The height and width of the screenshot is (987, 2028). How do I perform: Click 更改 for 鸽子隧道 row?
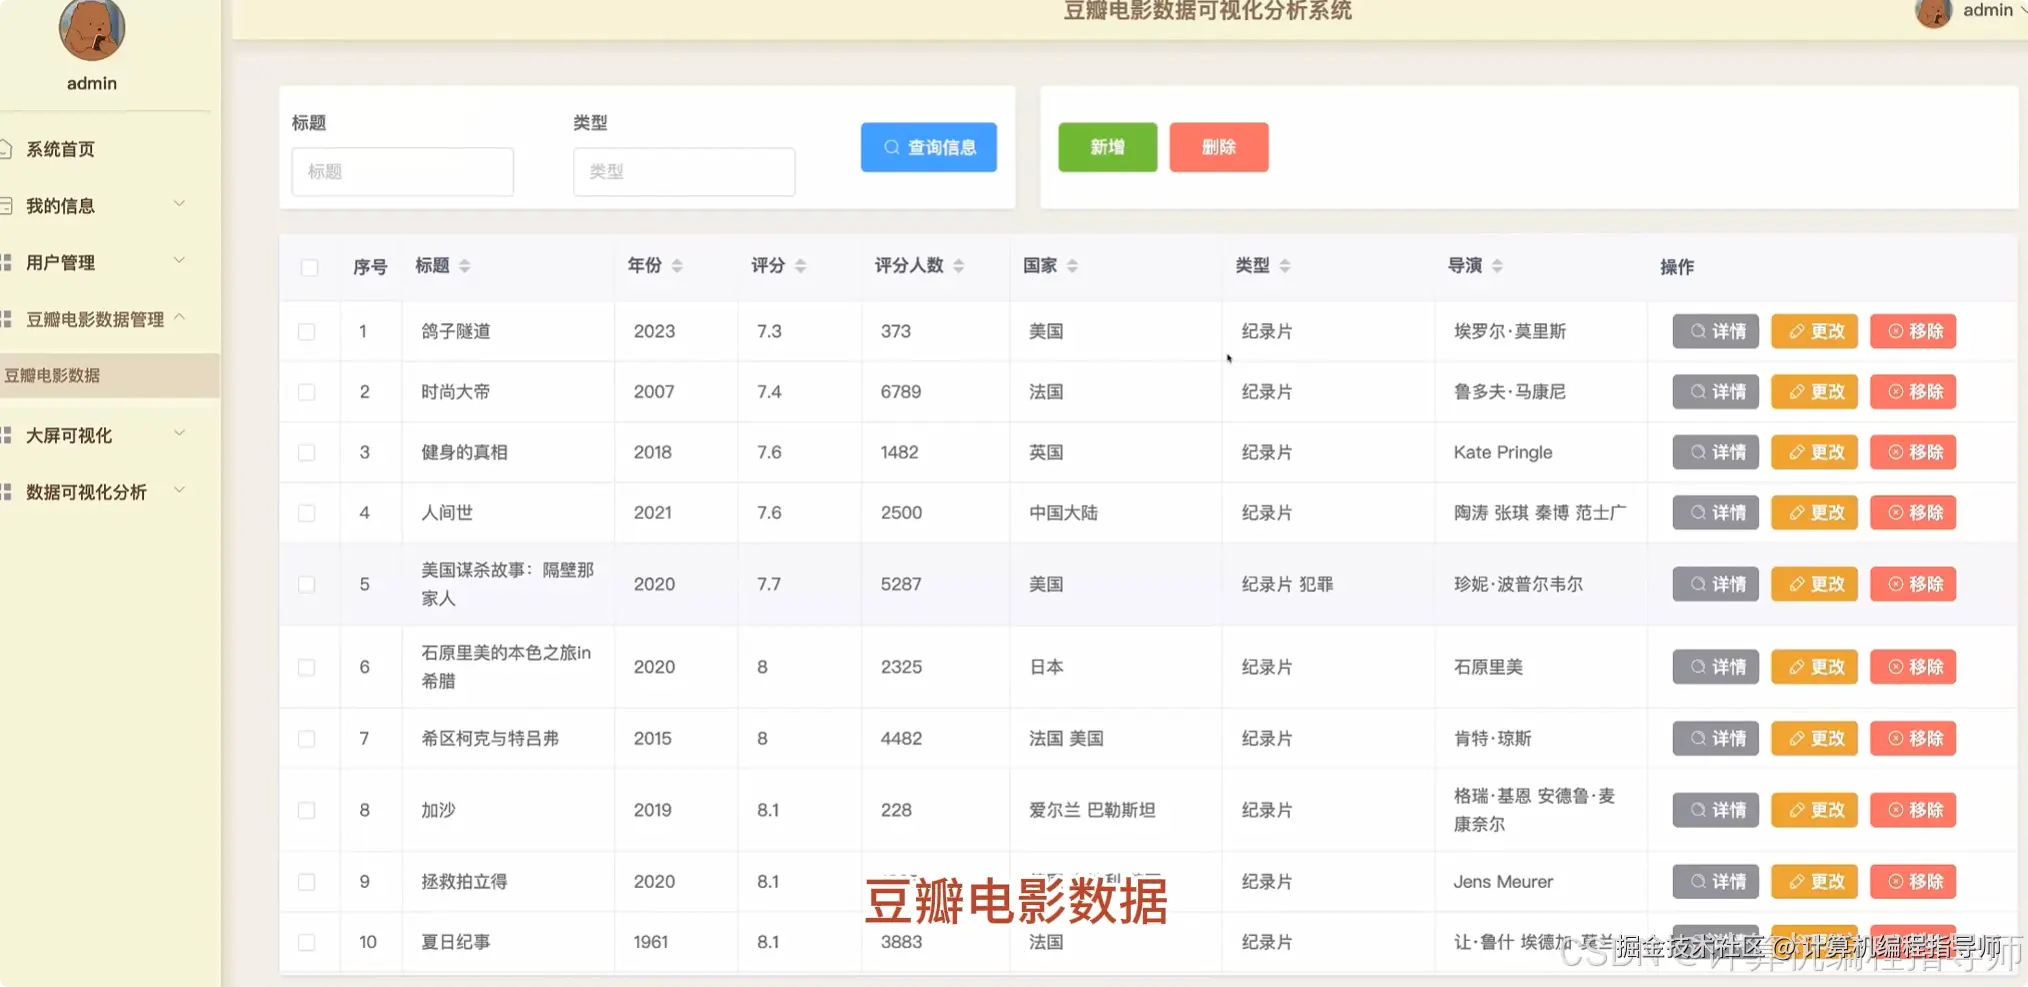point(1814,331)
